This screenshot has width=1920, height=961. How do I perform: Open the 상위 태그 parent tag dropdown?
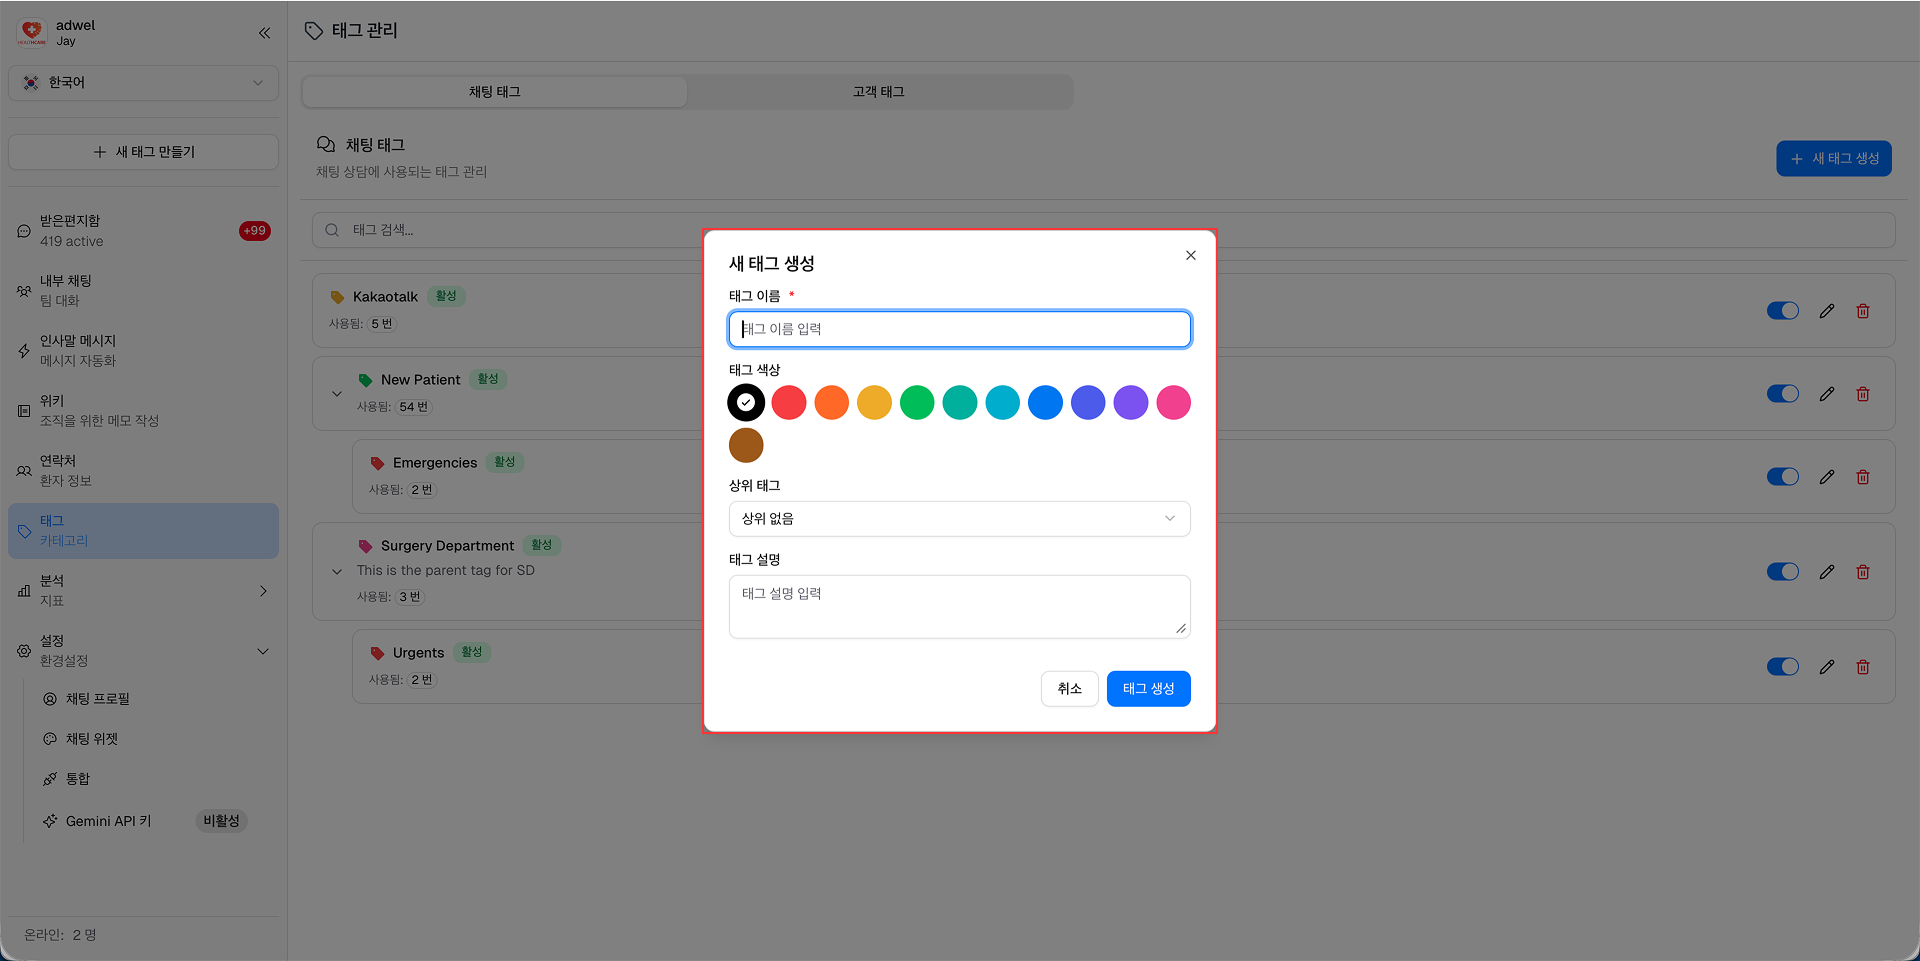point(959,518)
